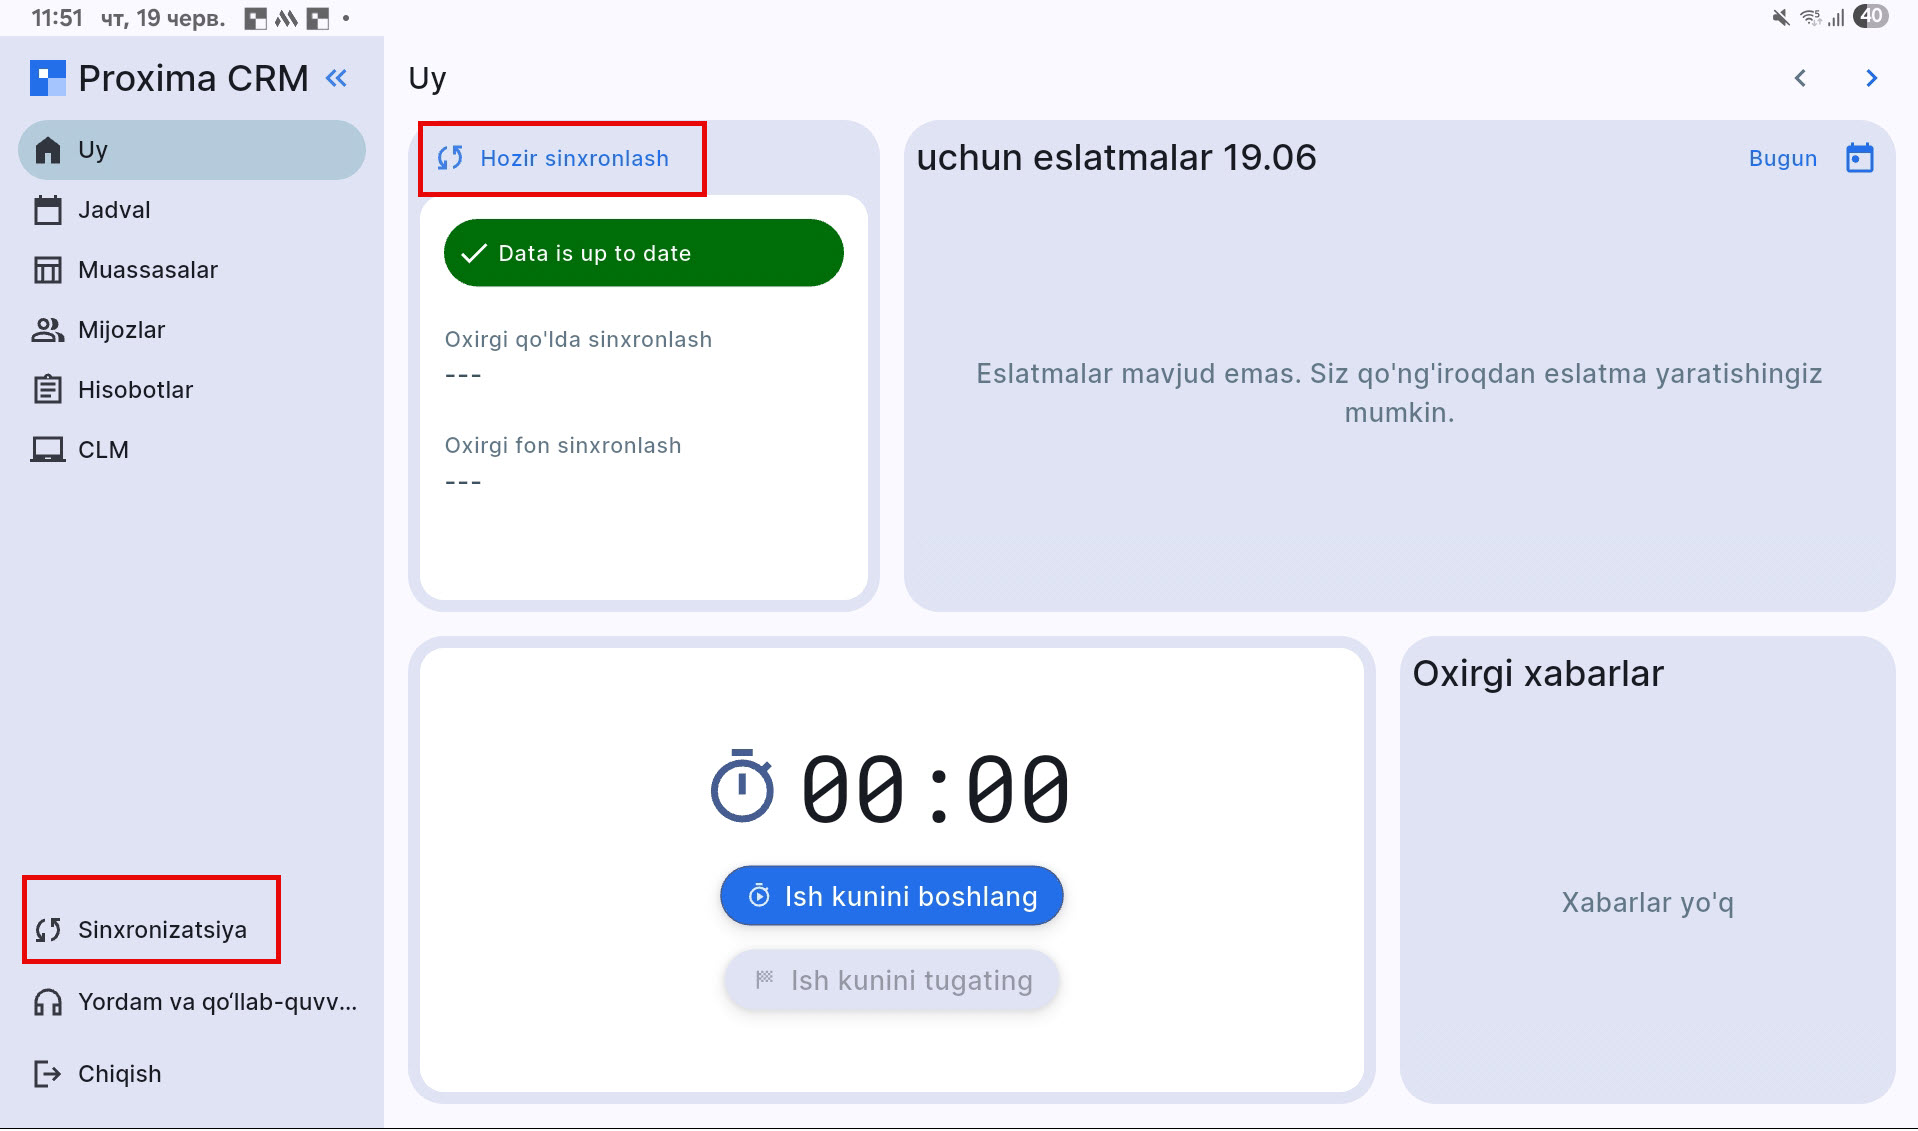
Task: Click the stopwatch timer icon
Action: (x=741, y=787)
